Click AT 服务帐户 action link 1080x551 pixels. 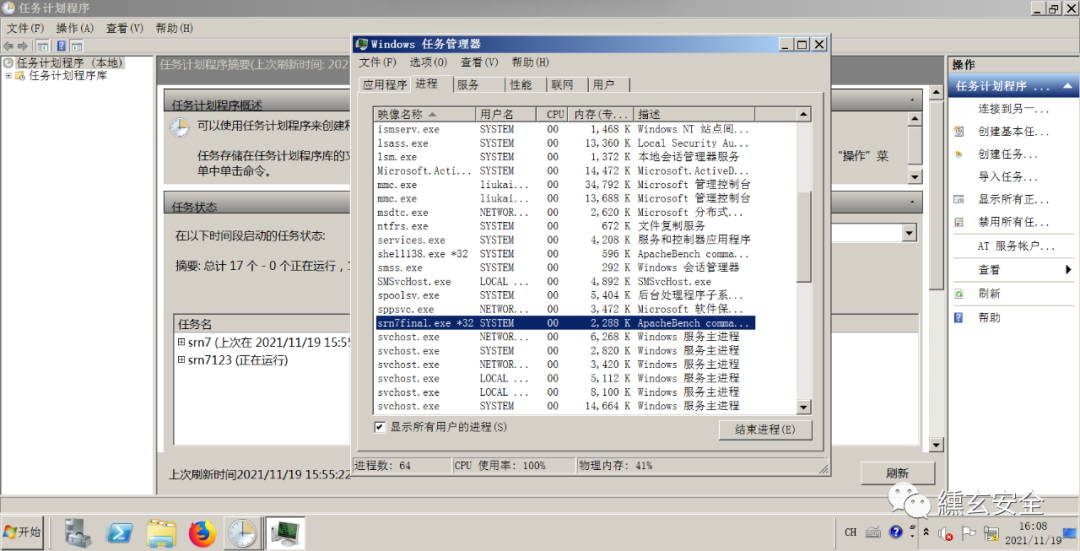(x=1016, y=246)
